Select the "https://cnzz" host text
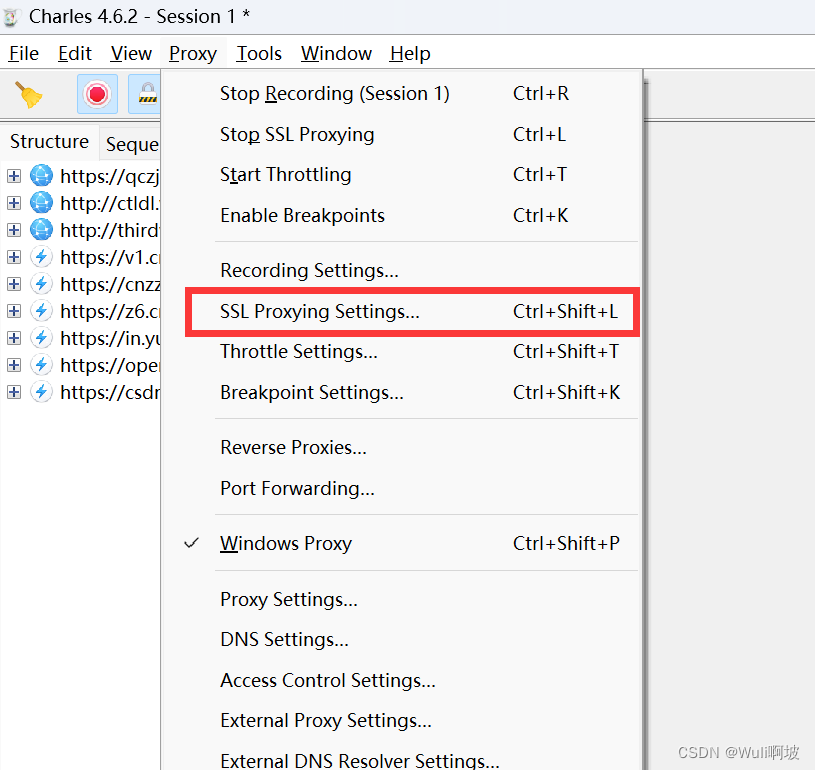Viewport: 815px width, 770px height. tap(110, 284)
